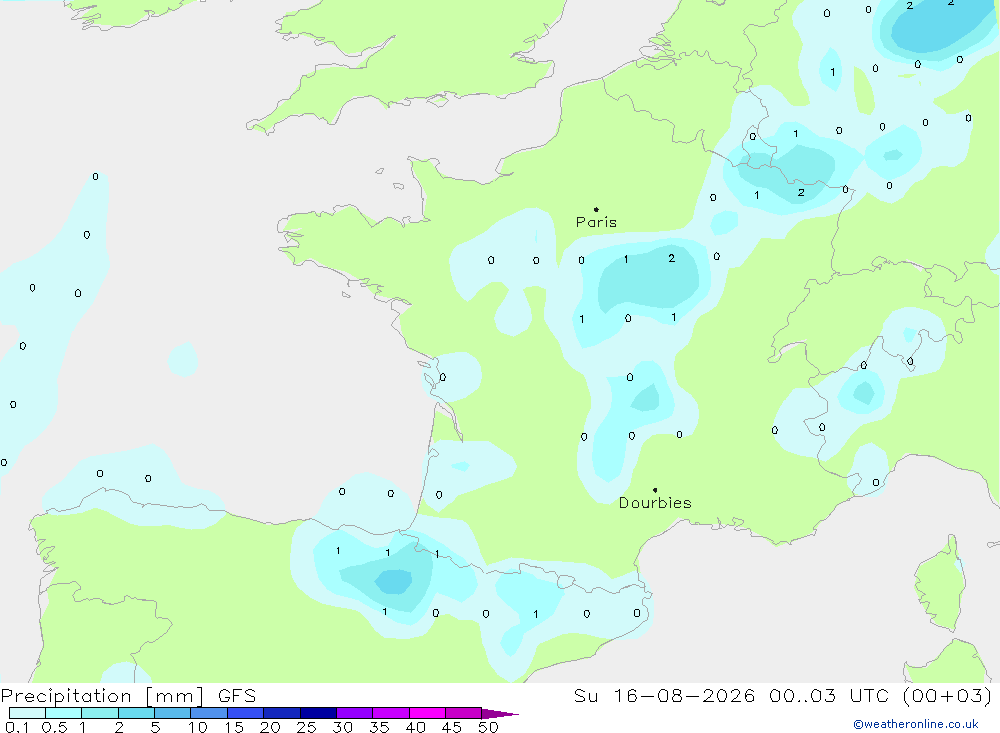The height and width of the screenshot is (733, 1000).
Task: Click the Paris city label
Action: 596,222
